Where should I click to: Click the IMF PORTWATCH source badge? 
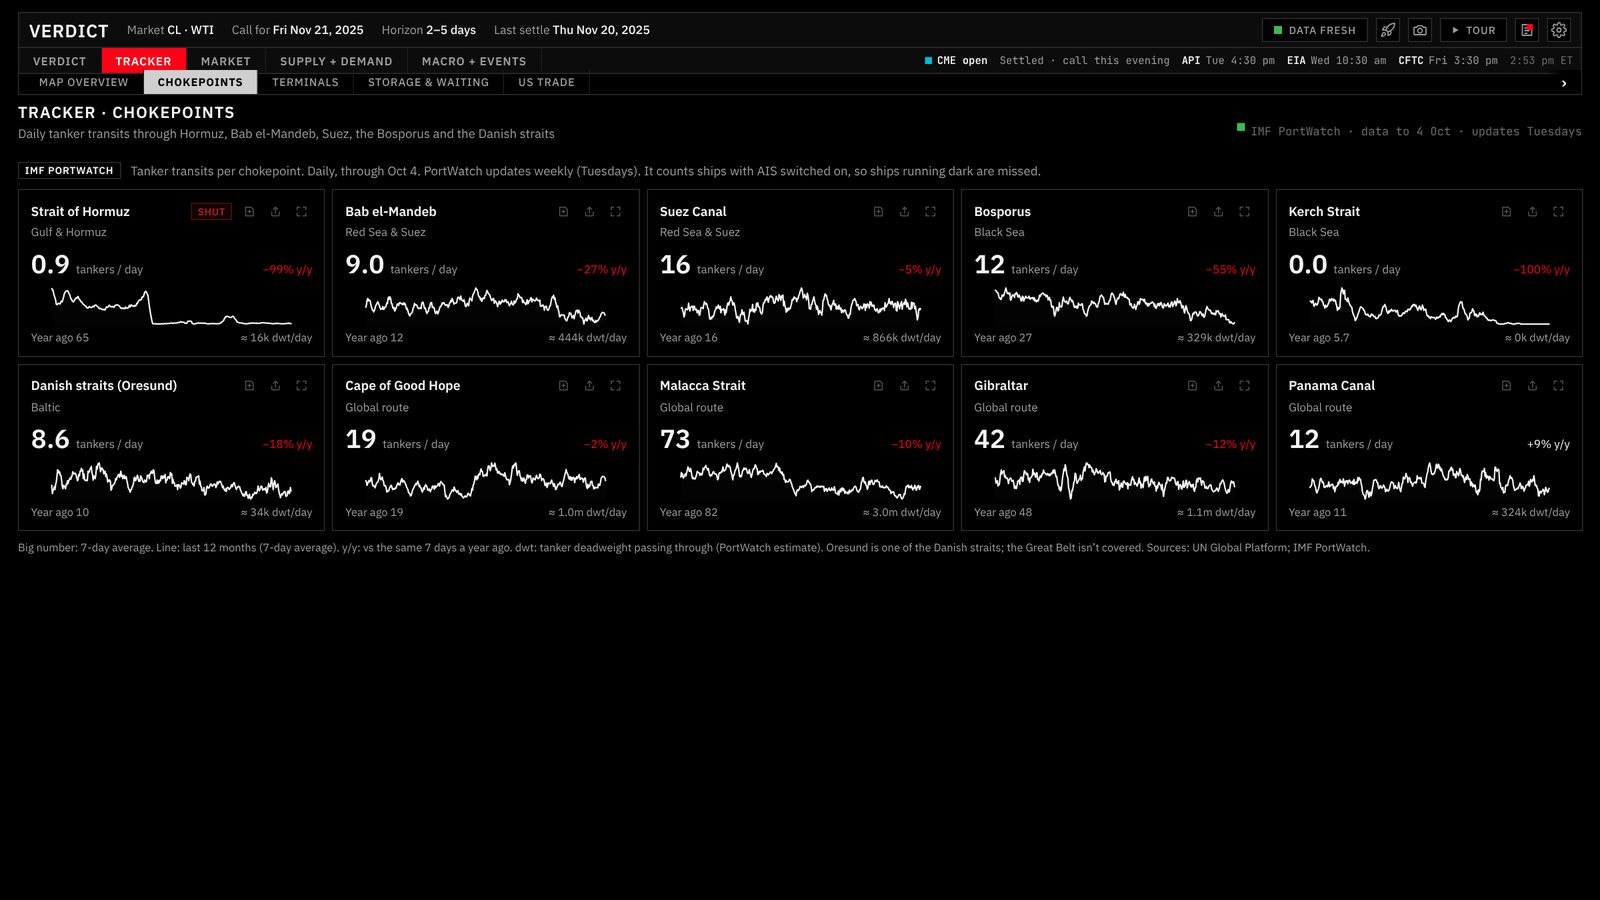pos(69,171)
